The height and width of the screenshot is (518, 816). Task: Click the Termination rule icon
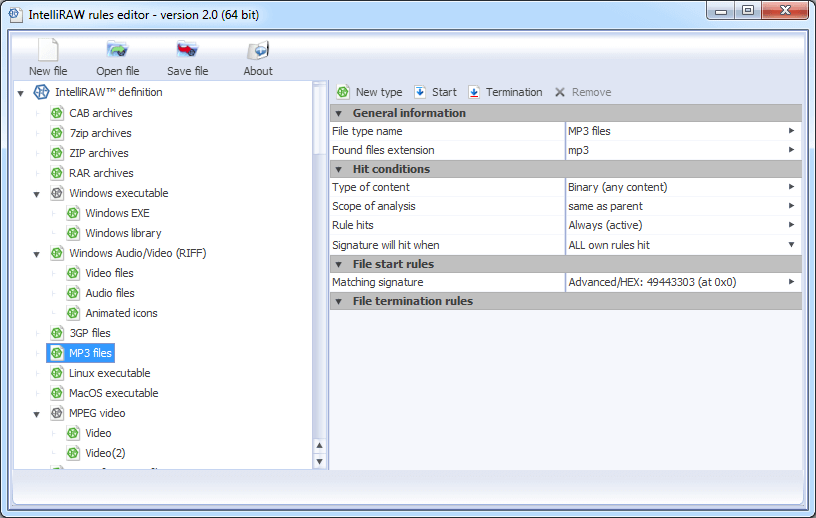pyautogui.click(x=474, y=92)
